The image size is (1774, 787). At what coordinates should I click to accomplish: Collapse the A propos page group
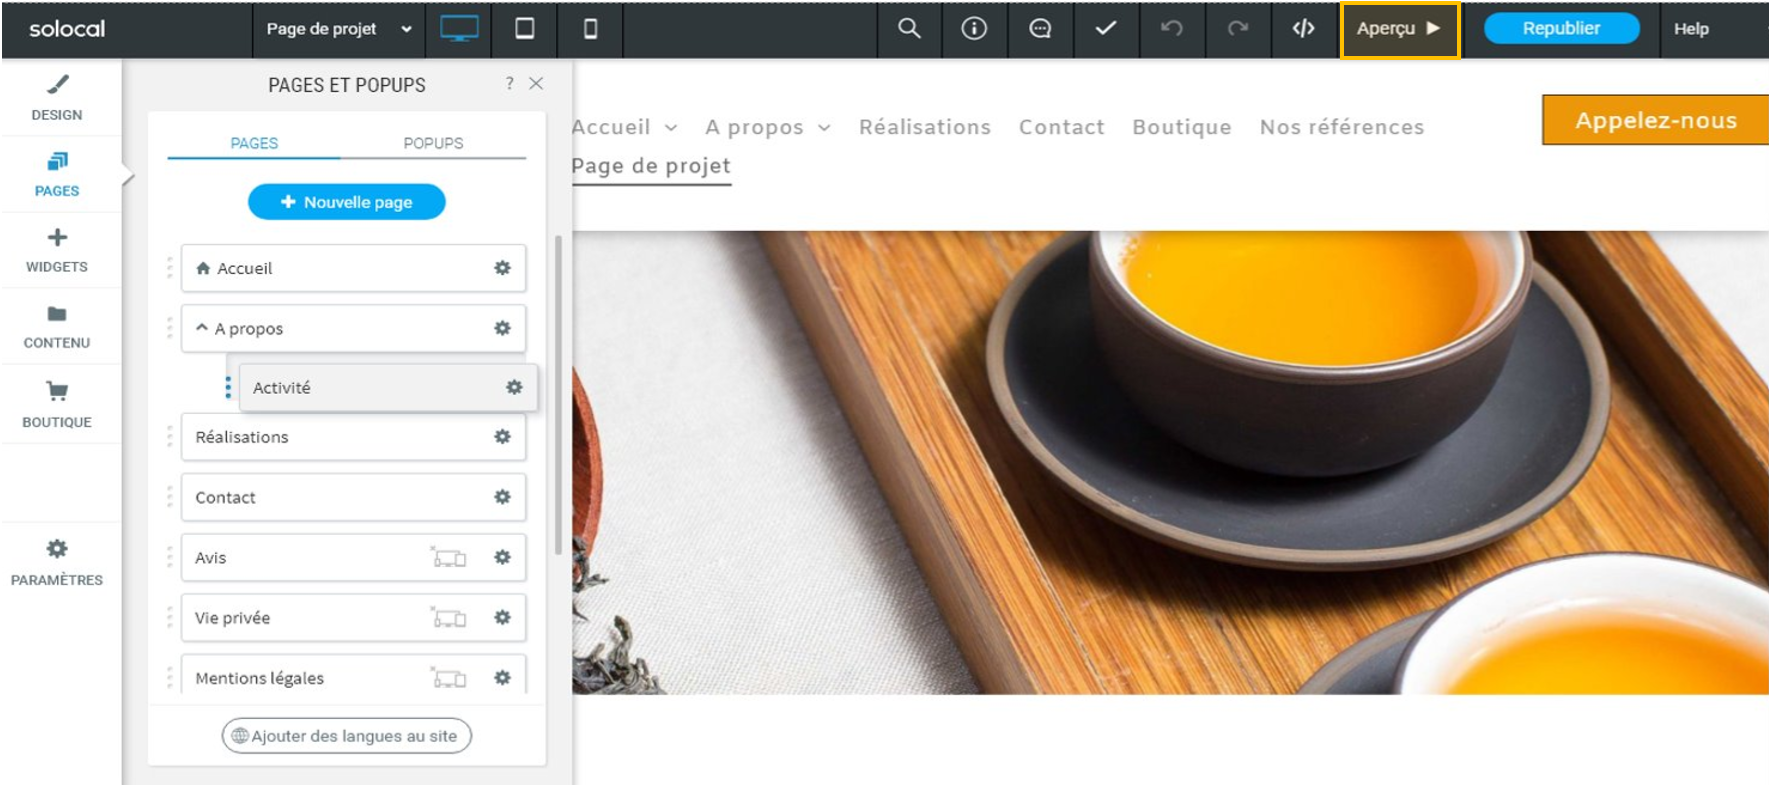[x=202, y=327]
